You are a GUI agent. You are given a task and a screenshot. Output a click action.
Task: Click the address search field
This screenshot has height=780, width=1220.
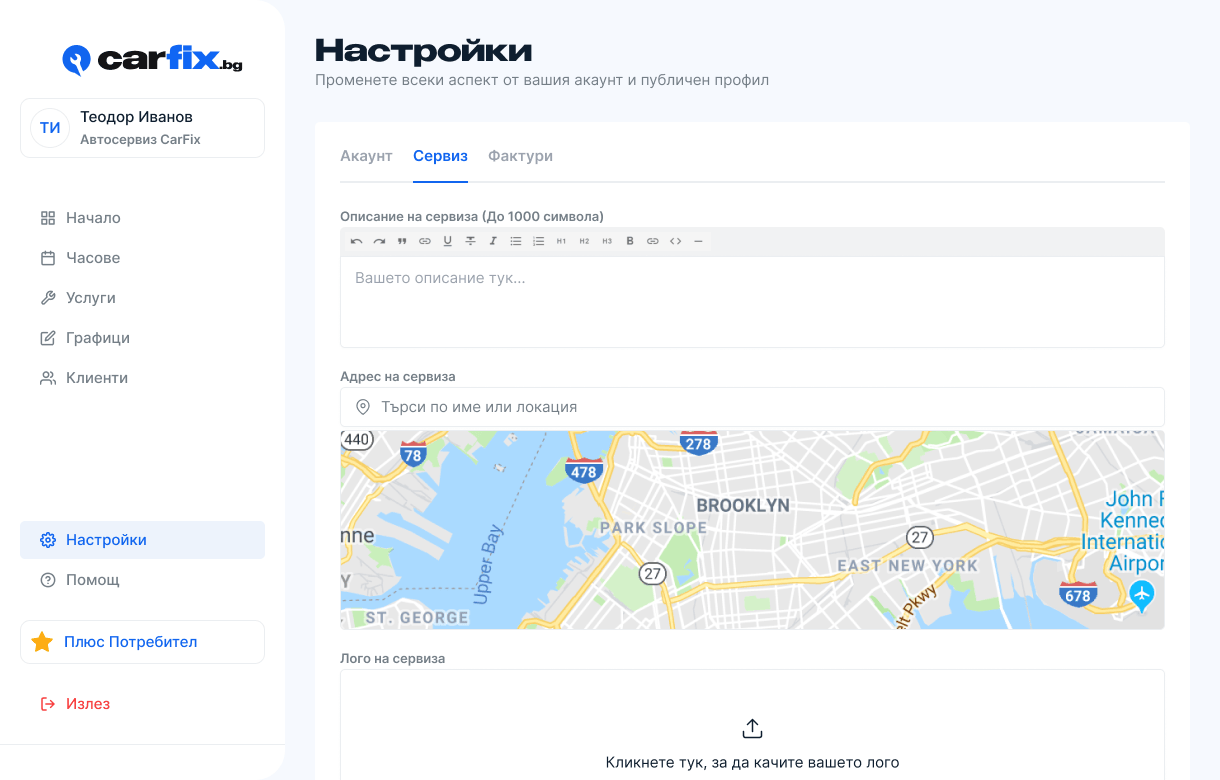(x=752, y=407)
